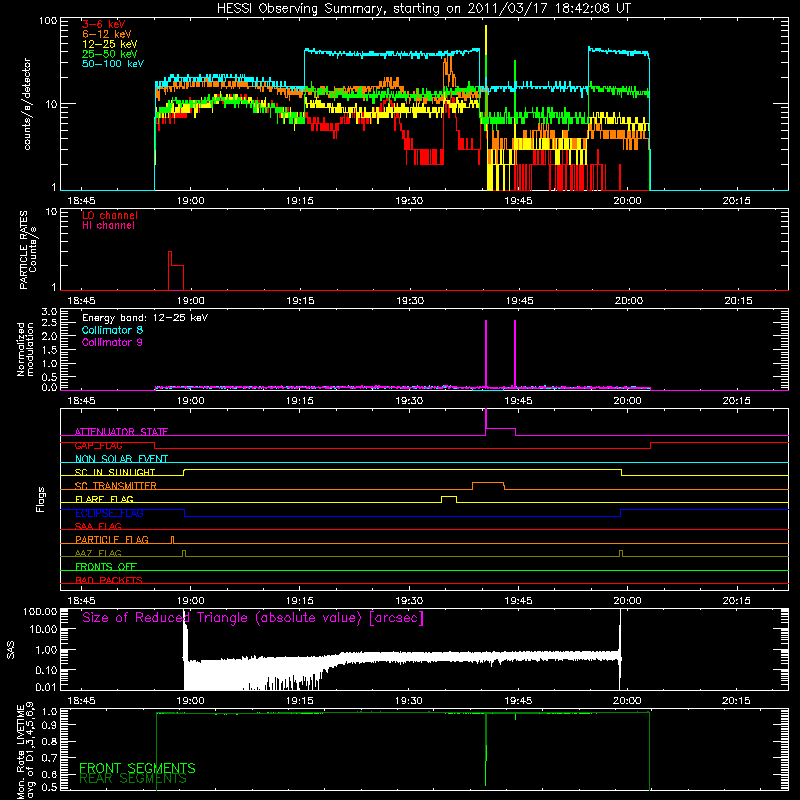Click the GAP_FLAG label
The image size is (800, 800).
(x=98, y=445)
